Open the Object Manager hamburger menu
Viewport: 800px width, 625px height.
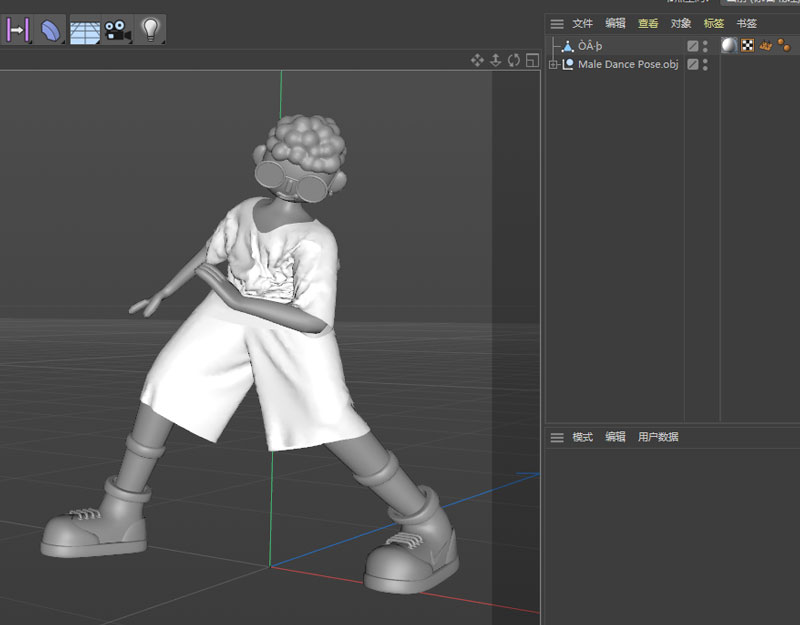point(557,23)
